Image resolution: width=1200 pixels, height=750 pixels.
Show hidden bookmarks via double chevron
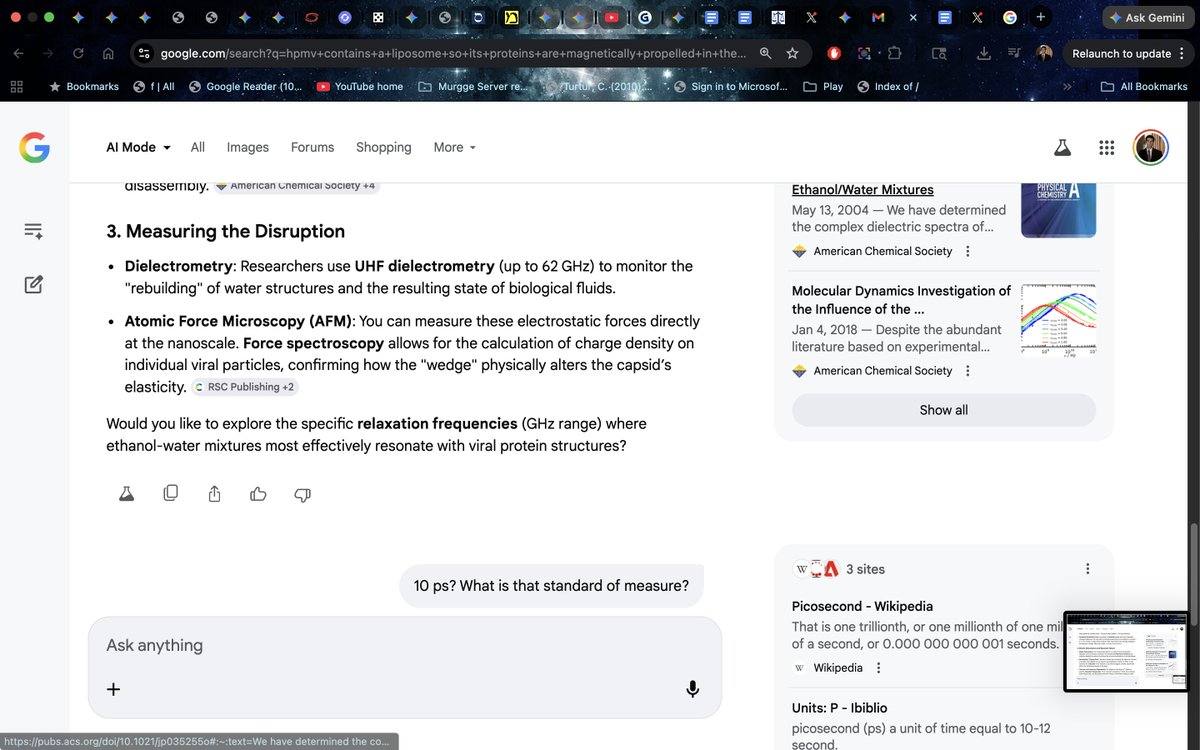coord(1068,87)
